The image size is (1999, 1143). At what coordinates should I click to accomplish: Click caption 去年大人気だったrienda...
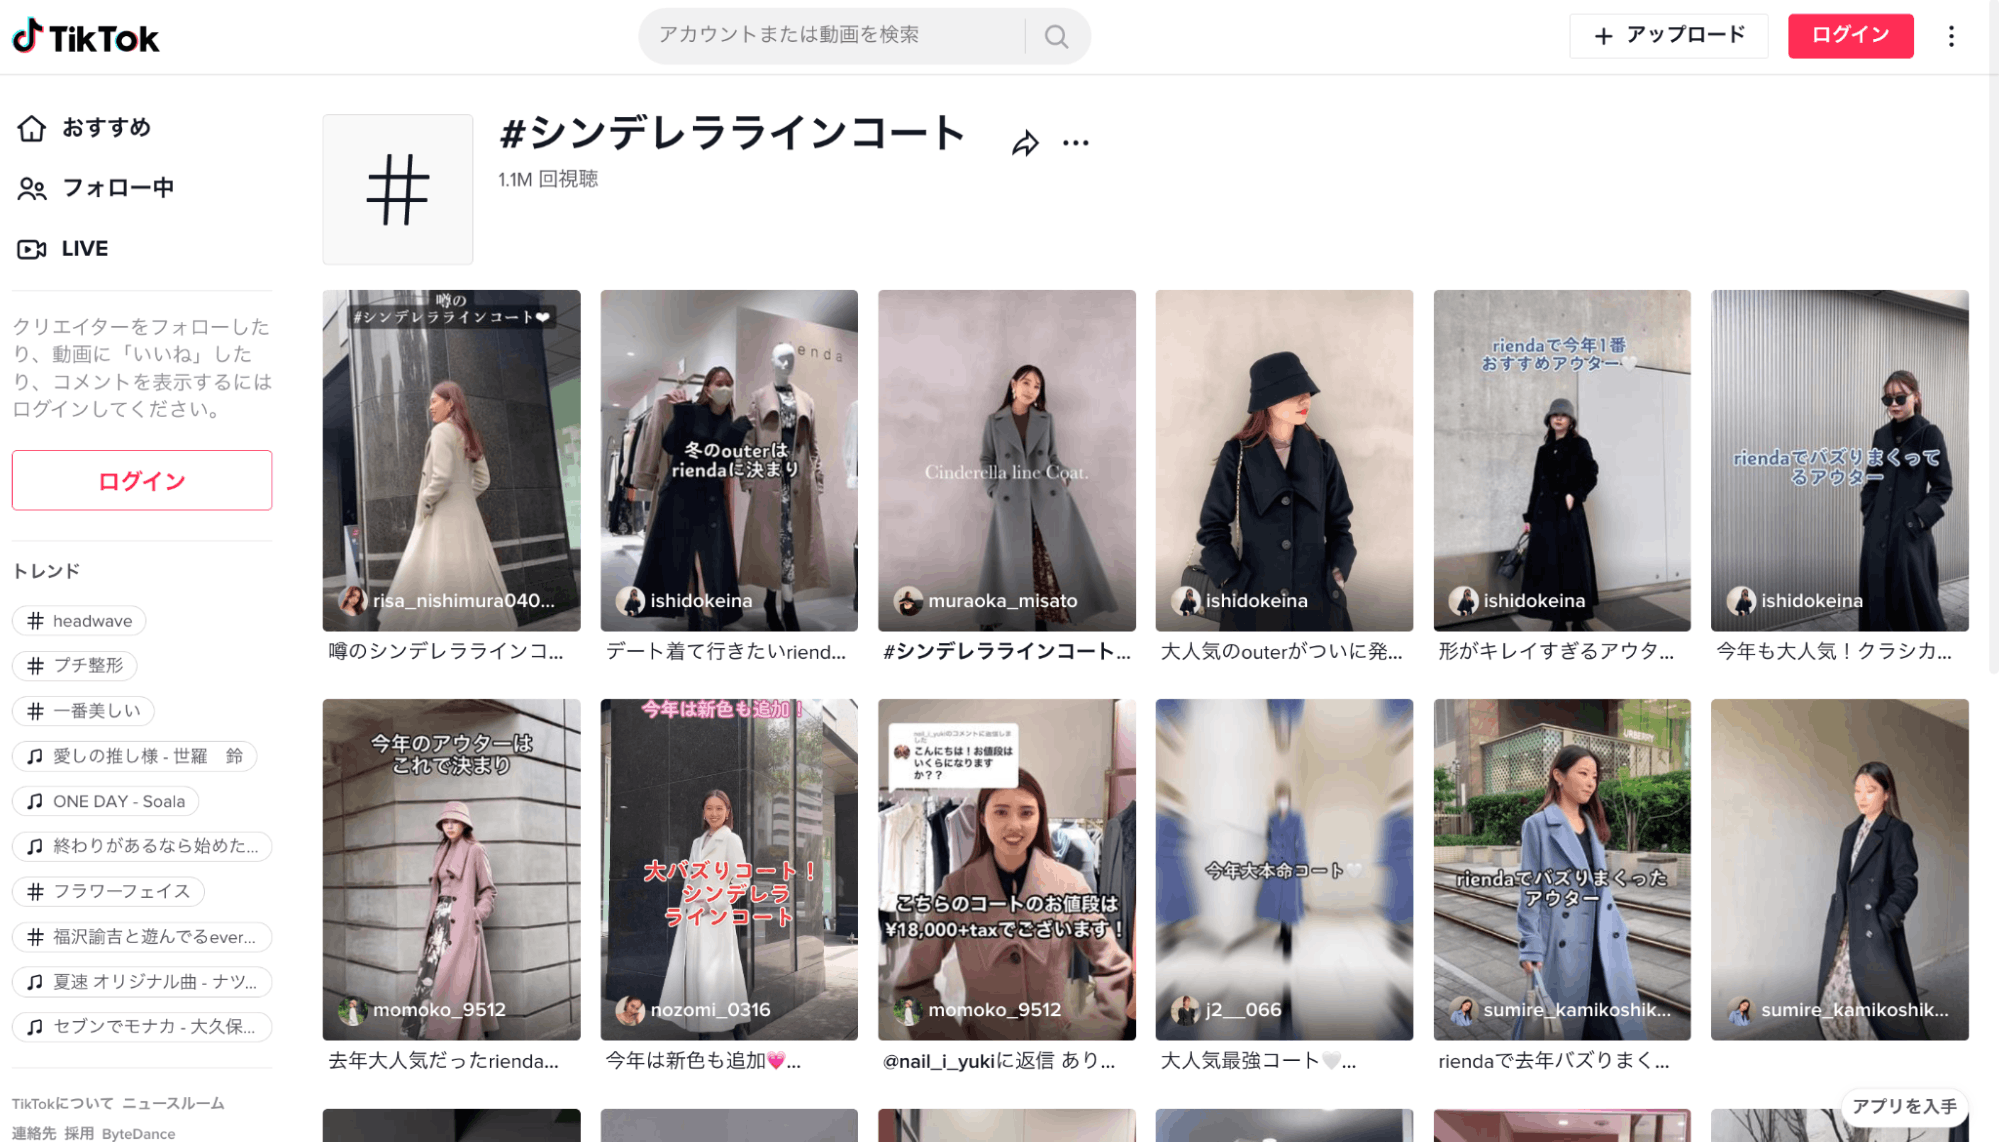click(x=444, y=1061)
